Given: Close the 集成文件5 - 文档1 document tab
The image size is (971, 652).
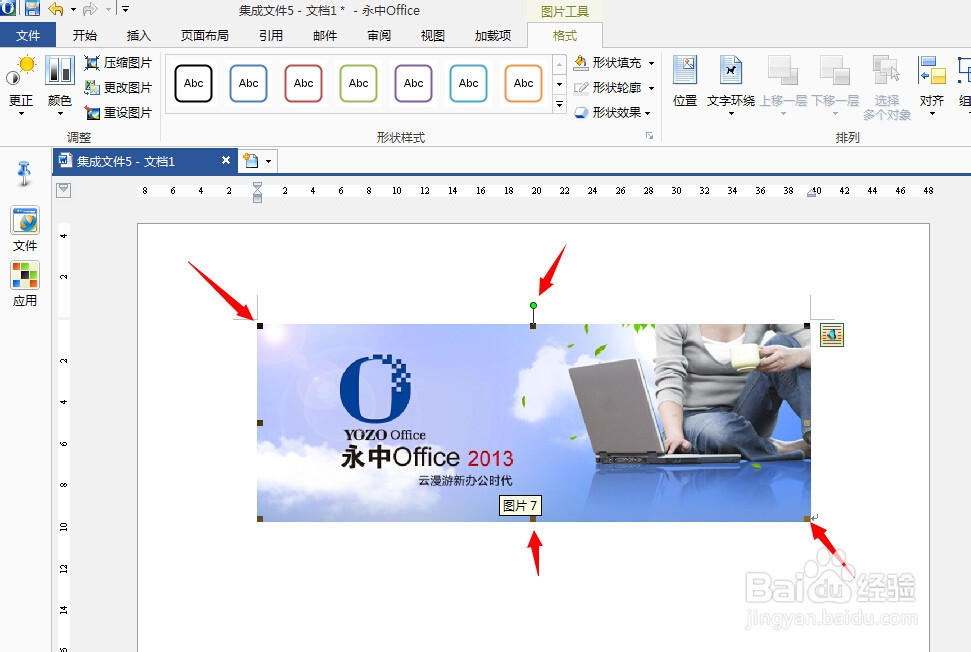Looking at the screenshot, I should [226, 160].
